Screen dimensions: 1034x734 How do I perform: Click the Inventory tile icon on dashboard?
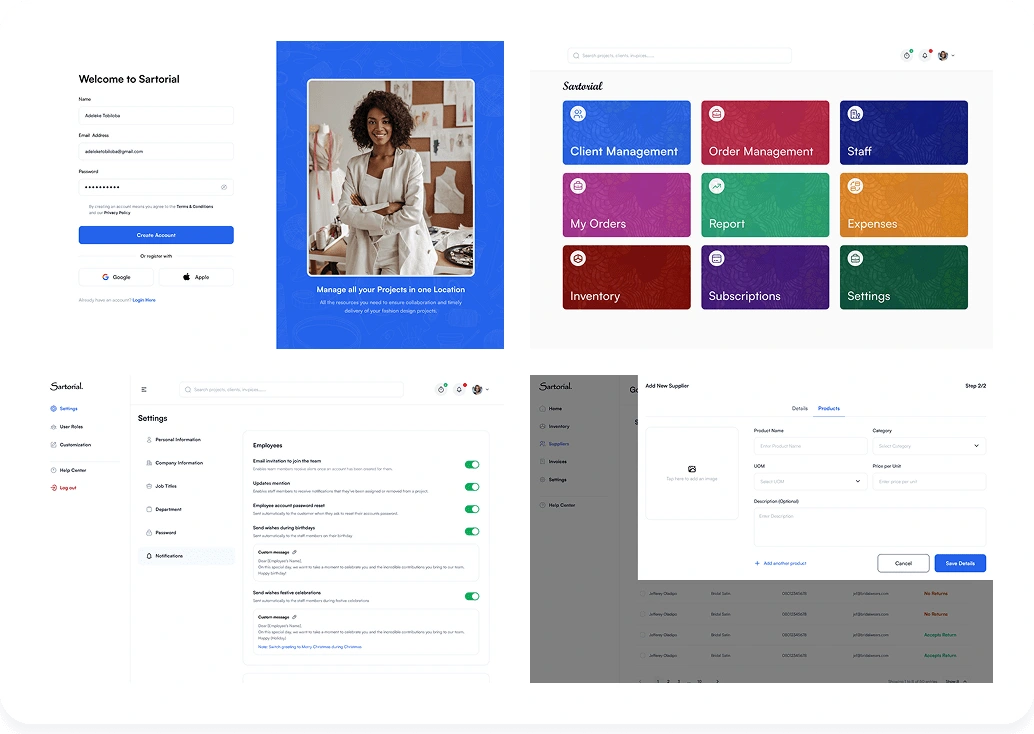(578, 259)
